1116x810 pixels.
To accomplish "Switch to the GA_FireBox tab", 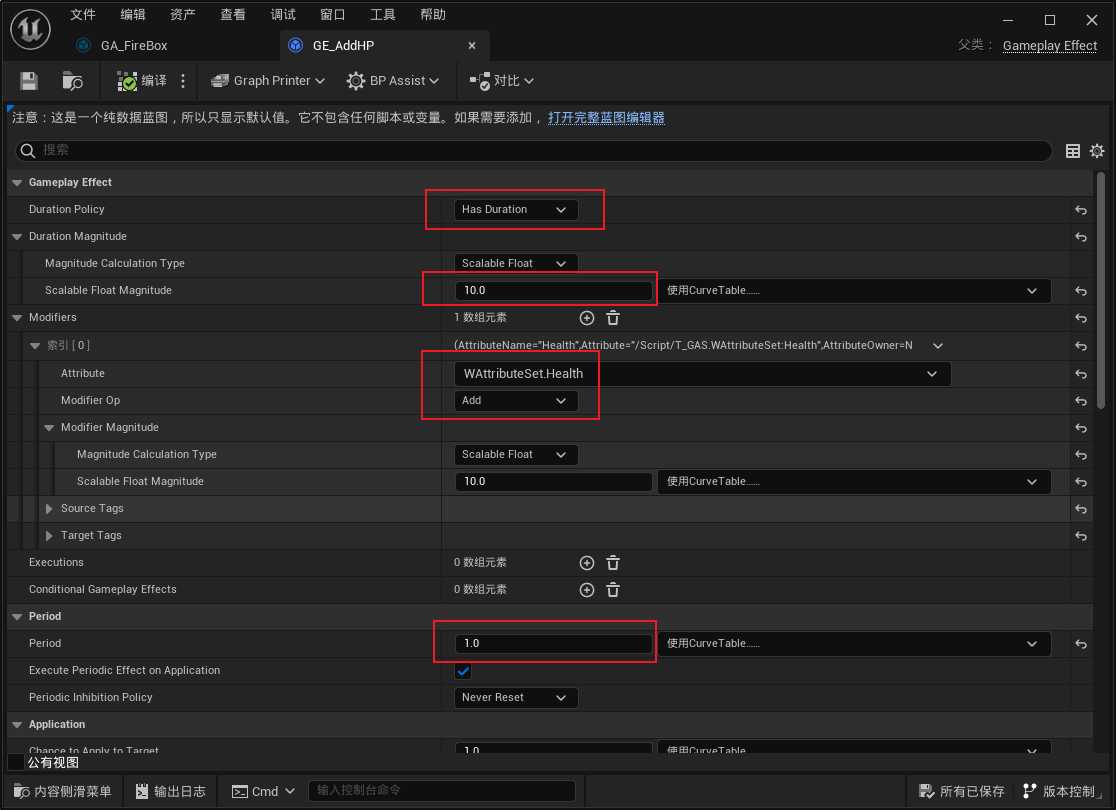I will 134,46.
